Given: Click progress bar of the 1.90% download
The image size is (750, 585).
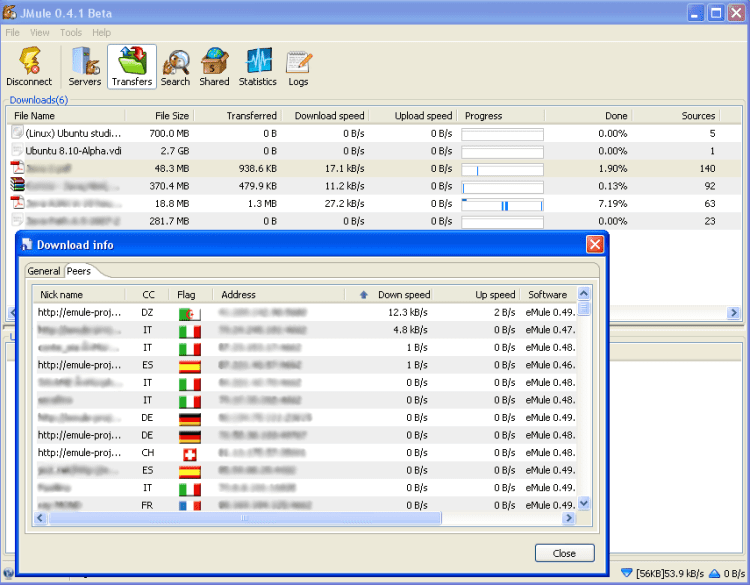Looking at the screenshot, I should pyautogui.click(x=502, y=169).
